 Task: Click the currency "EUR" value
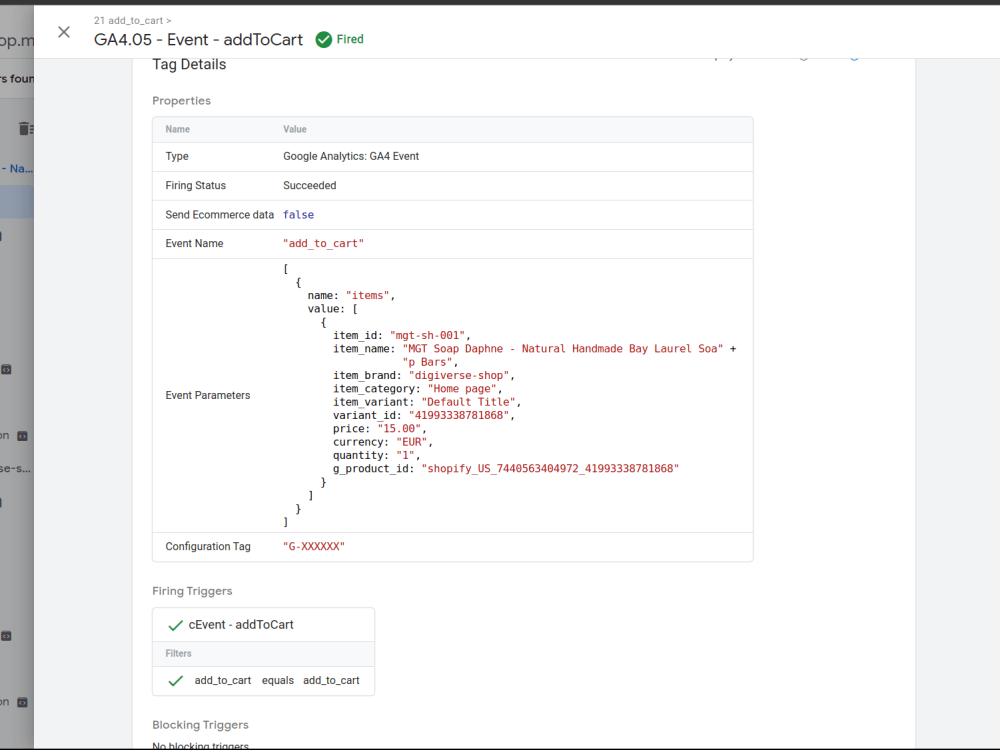pyautogui.click(x=411, y=442)
